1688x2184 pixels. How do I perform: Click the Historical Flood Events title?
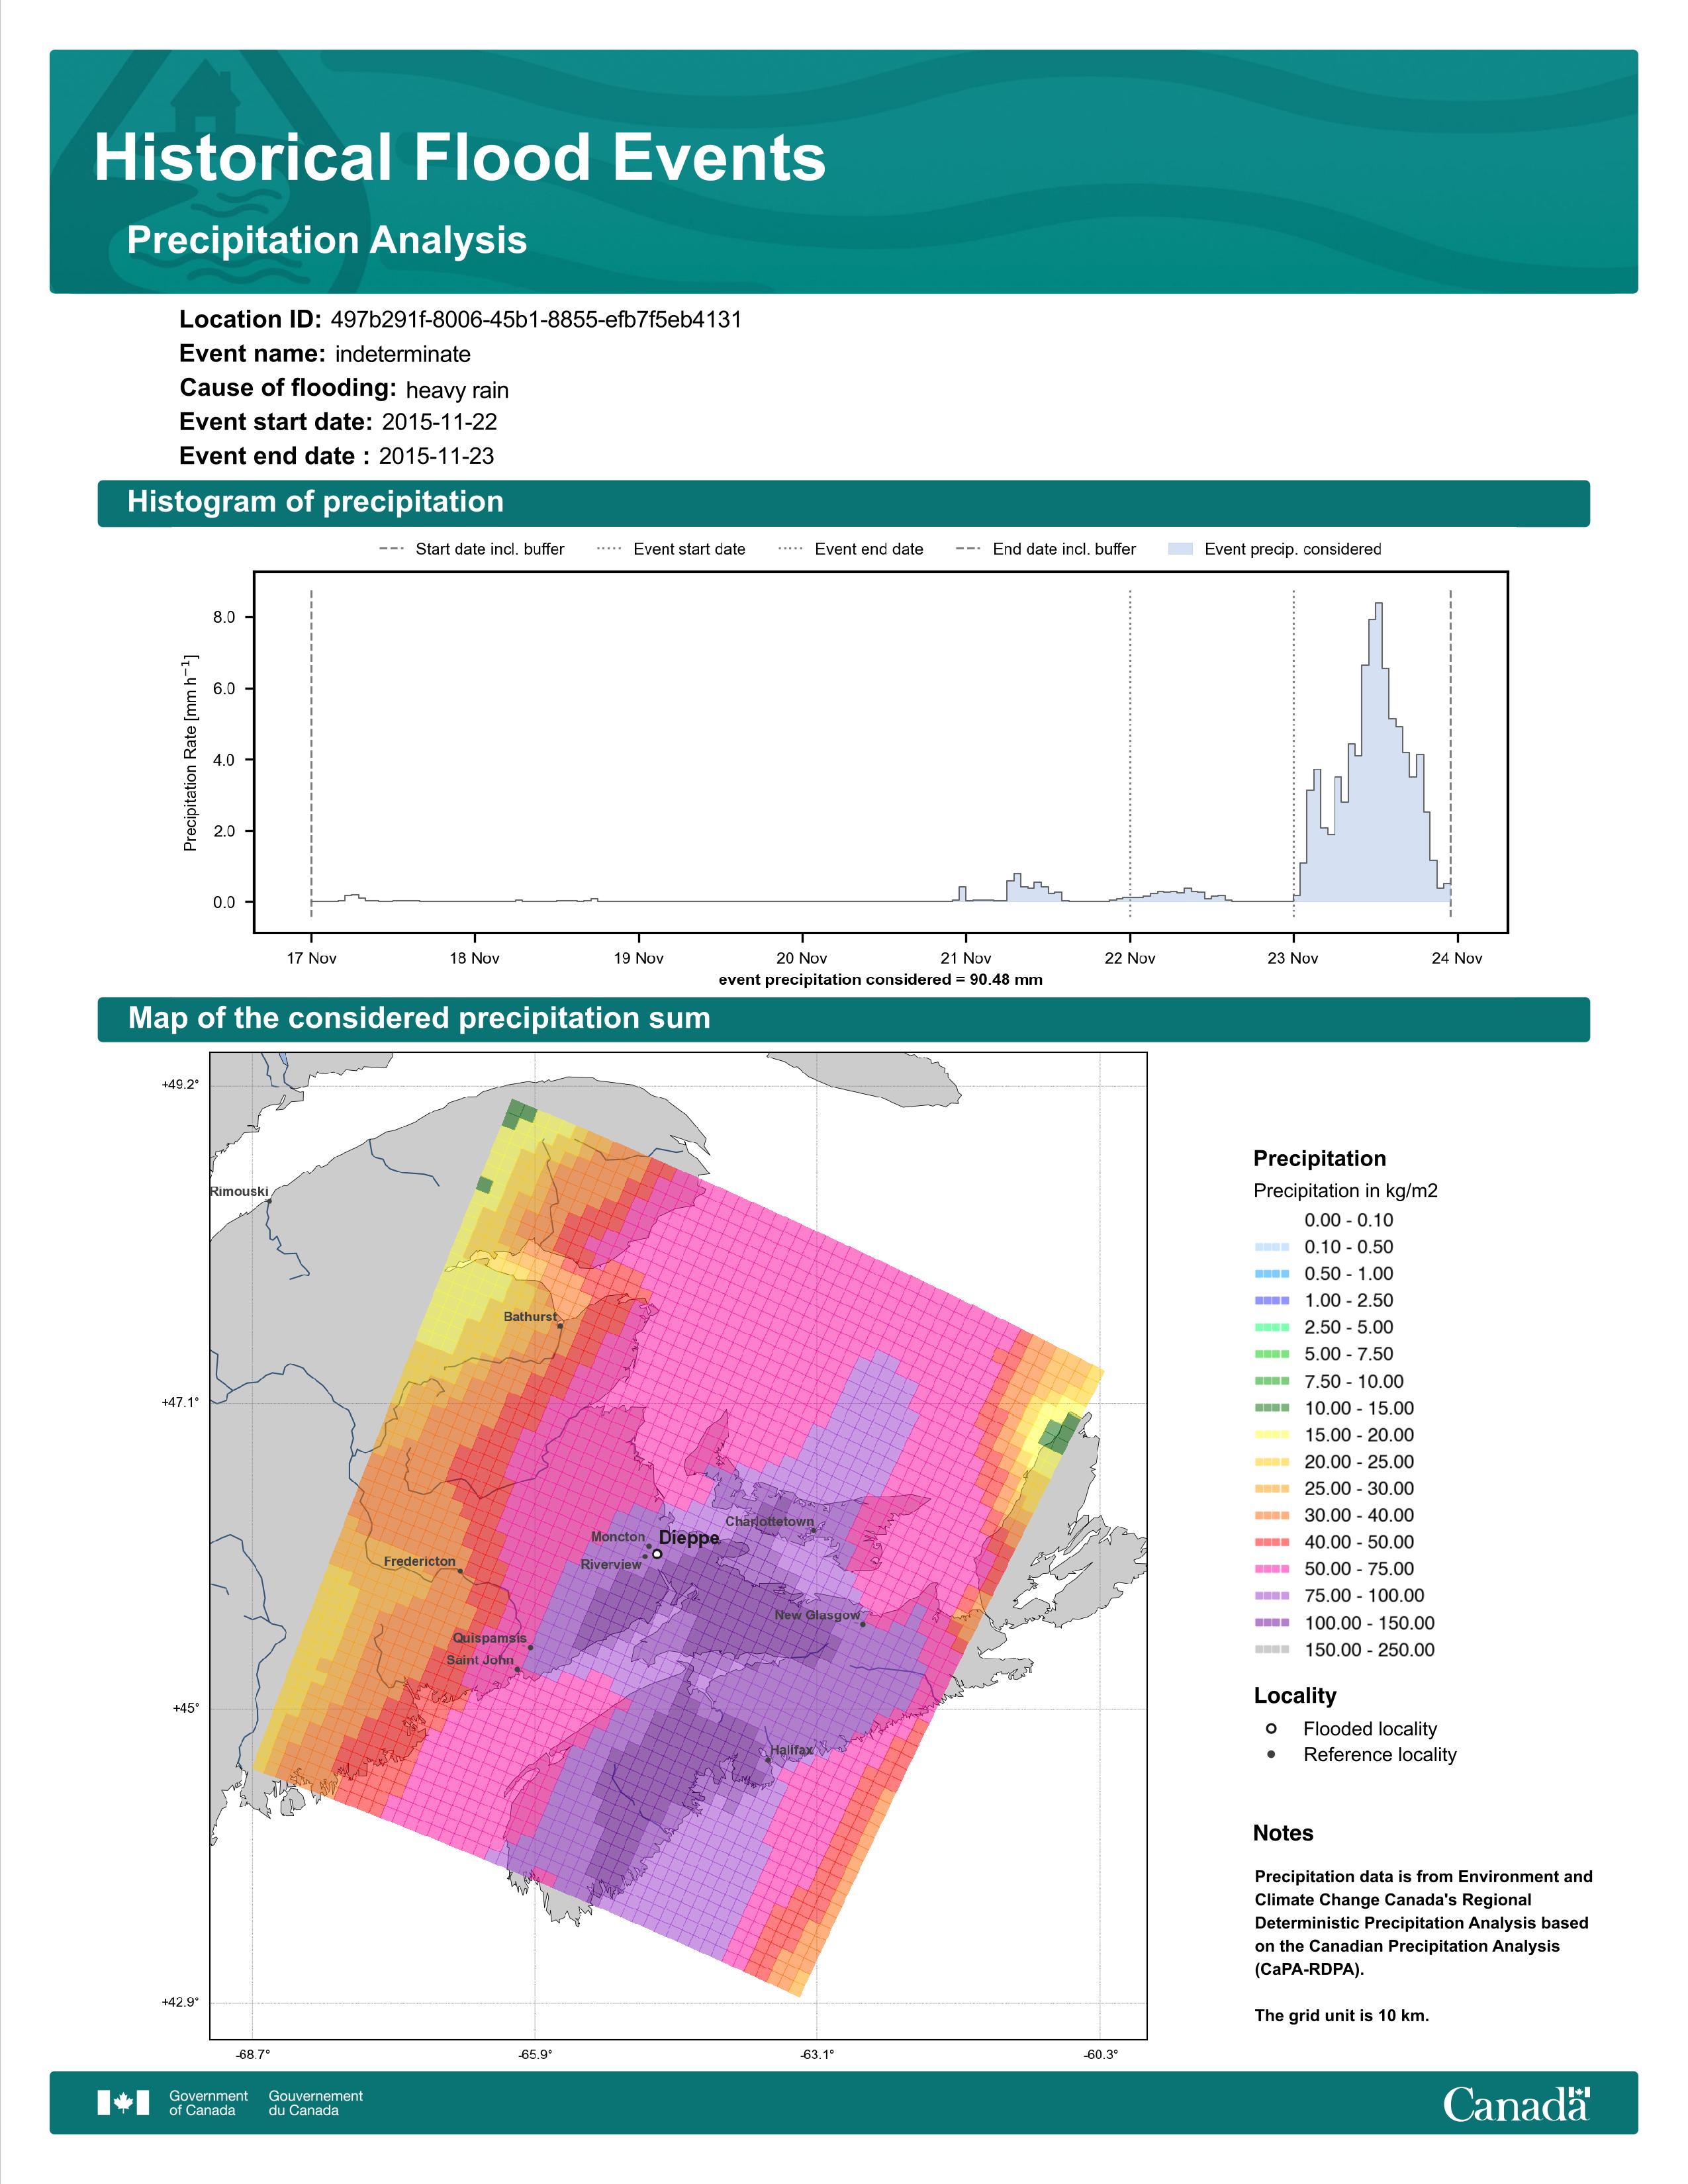pyautogui.click(x=460, y=157)
